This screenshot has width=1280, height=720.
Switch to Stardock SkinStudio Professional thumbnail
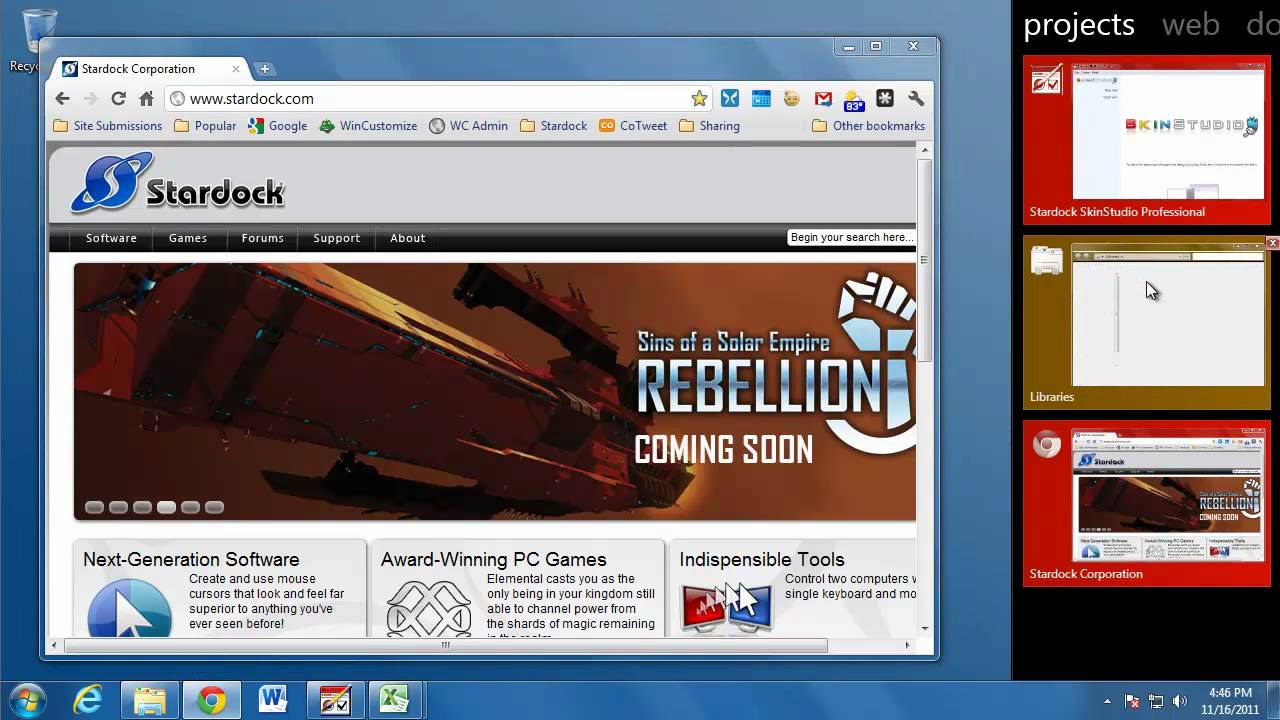tap(1146, 139)
